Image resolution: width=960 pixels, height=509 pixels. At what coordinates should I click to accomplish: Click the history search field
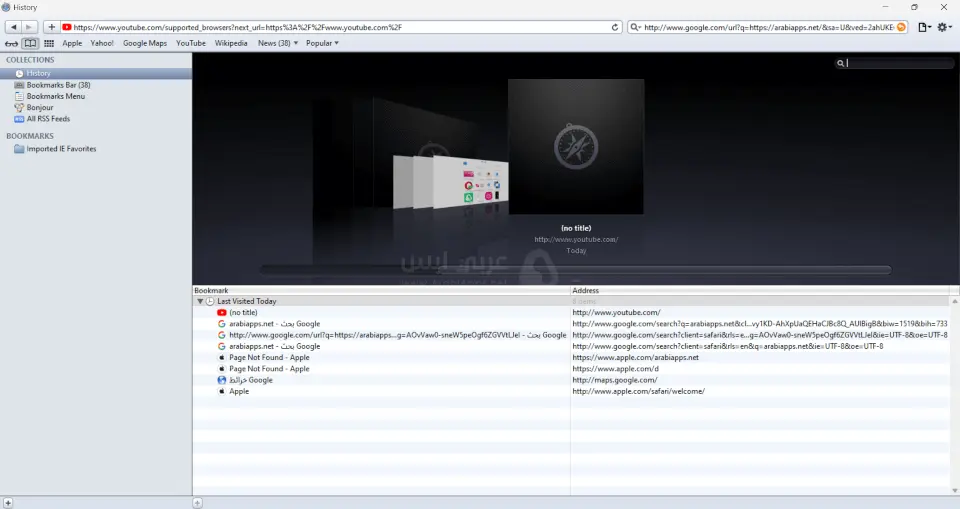pyautogui.click(x=897, y=63)
